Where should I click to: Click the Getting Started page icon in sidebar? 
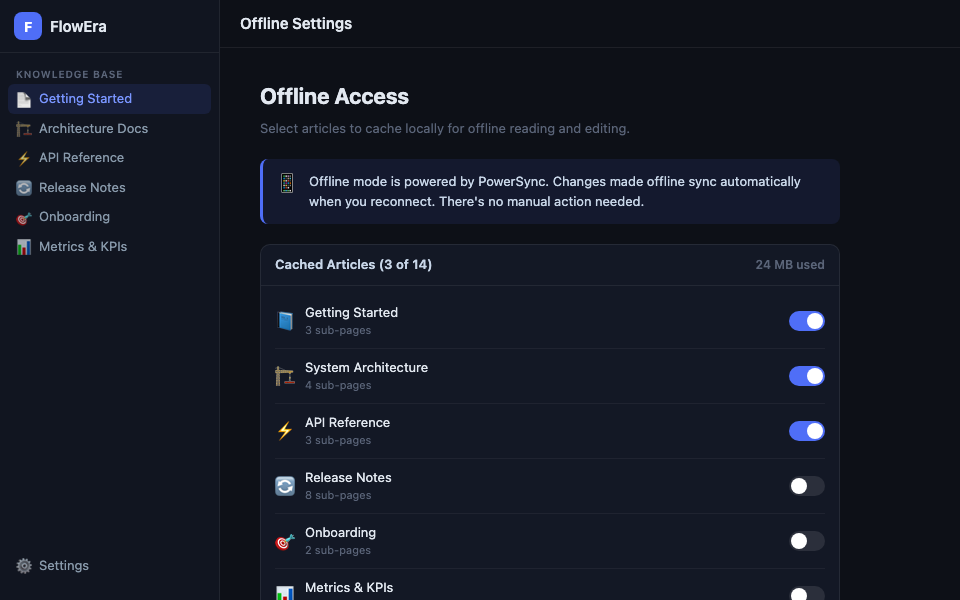[24, 99]
